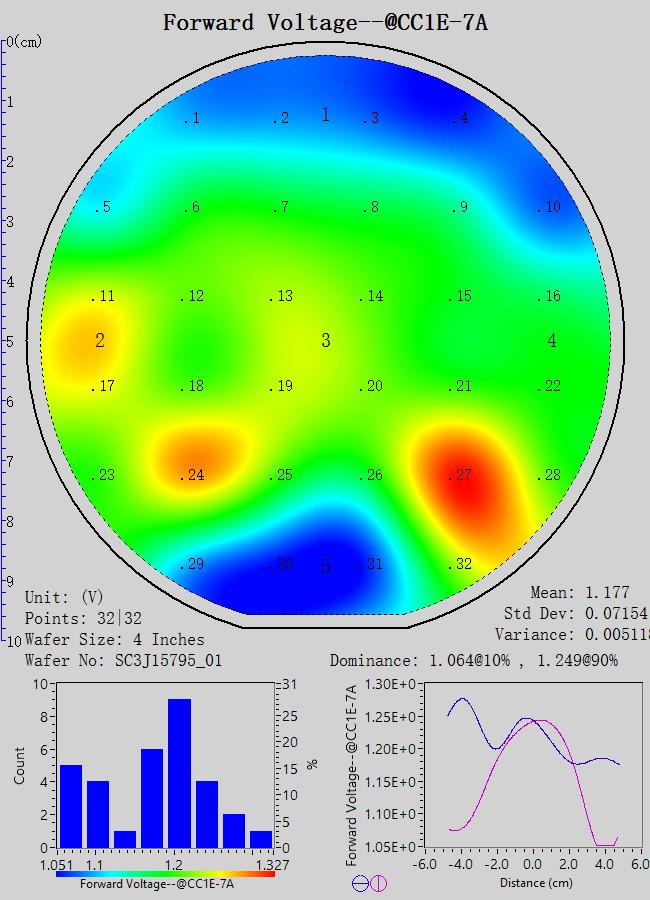This screenshot has width=650, height=900.
Task: Click the Forward Voltage chart title
Action: pos(325,21)
